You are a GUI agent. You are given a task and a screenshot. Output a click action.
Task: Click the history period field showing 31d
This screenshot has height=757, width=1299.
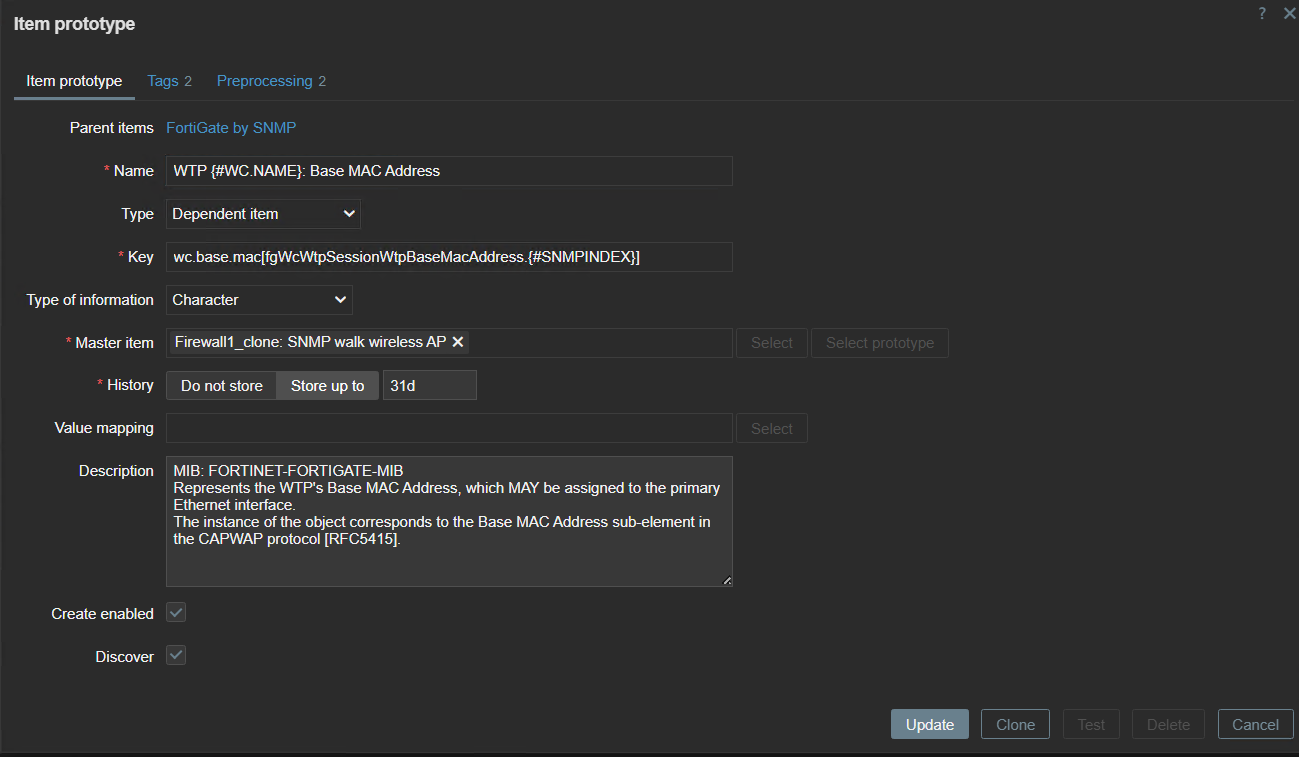tap(429, 386)
